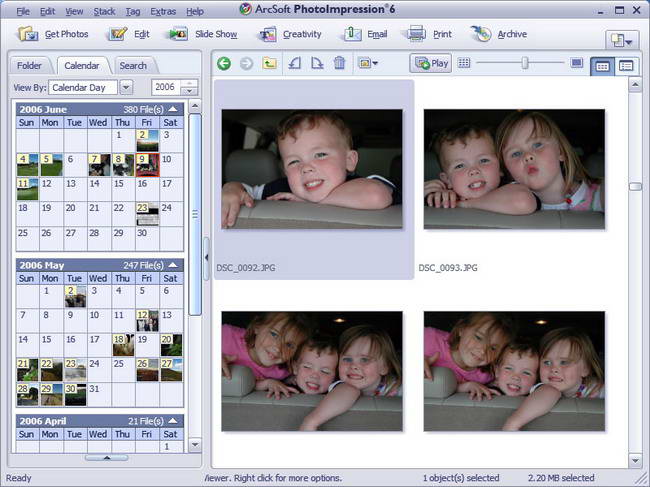Image resolution: width=650 pixels, height=487 pixels.
Task: Switch to the Folder tab
Action: click(29, 65)
